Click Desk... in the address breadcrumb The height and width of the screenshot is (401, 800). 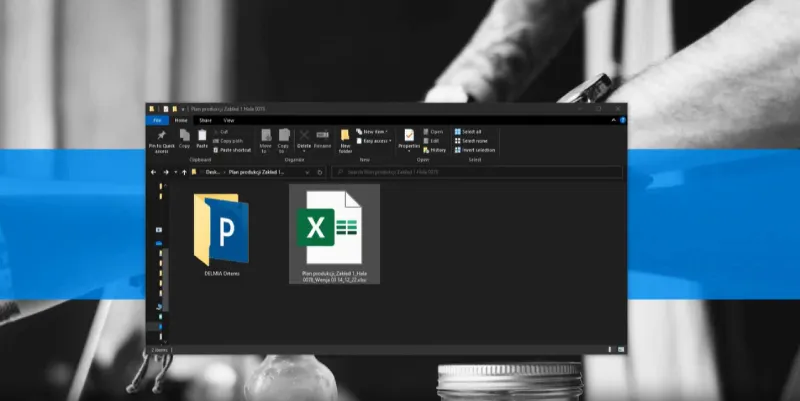[213, 172]
